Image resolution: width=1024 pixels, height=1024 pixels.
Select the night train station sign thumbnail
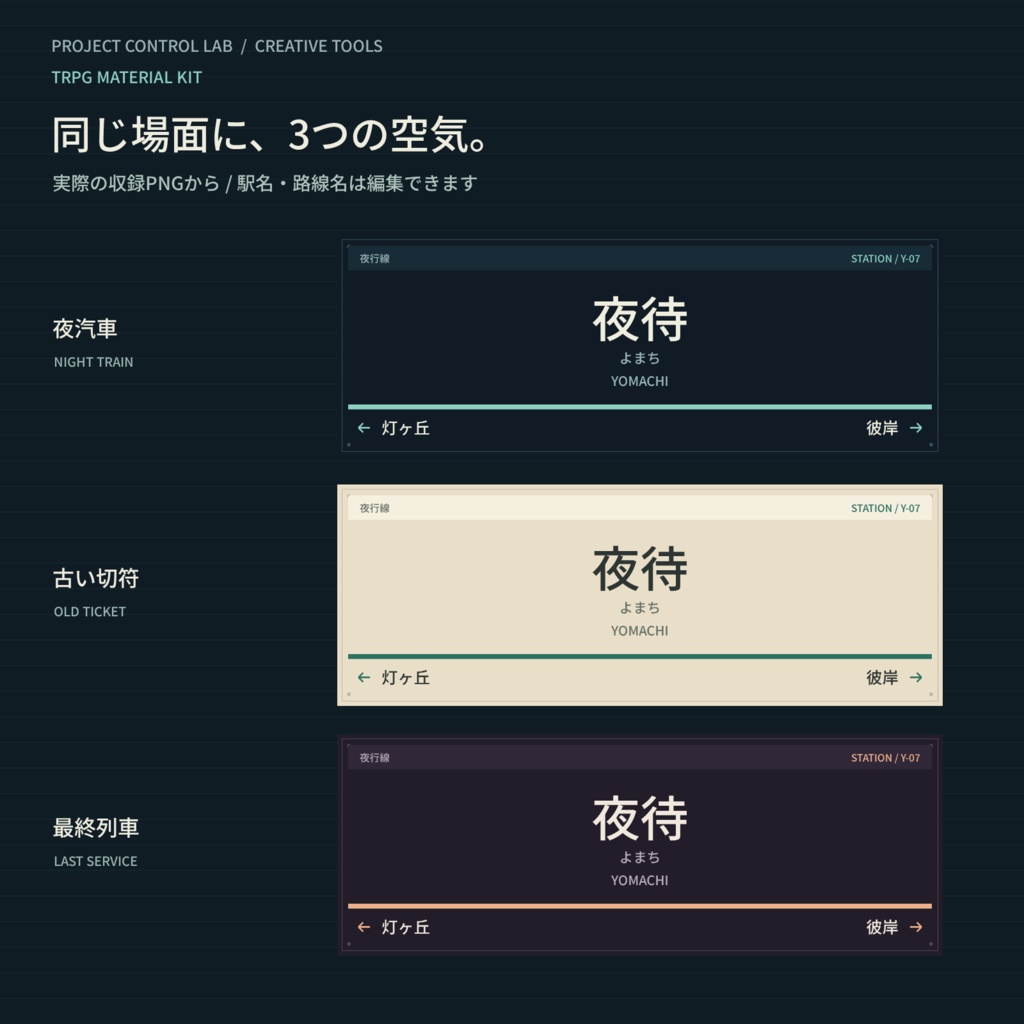coord(640,345)
